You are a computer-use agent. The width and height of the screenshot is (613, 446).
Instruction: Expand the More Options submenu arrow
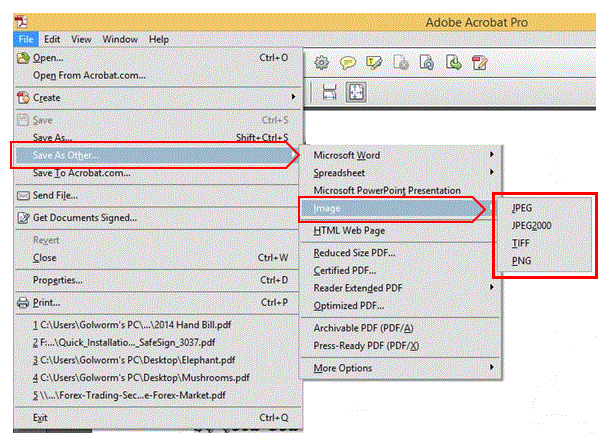[x=492, y=367]
